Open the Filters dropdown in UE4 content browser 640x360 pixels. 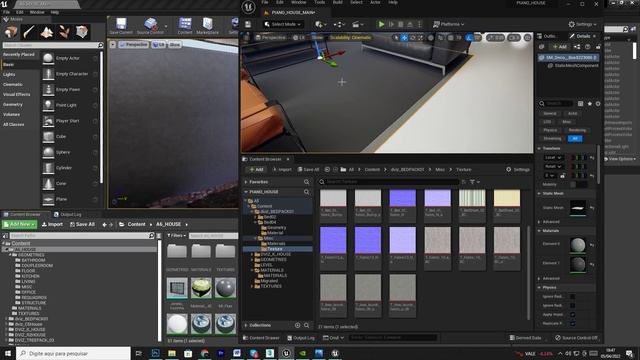pos(176,236)
